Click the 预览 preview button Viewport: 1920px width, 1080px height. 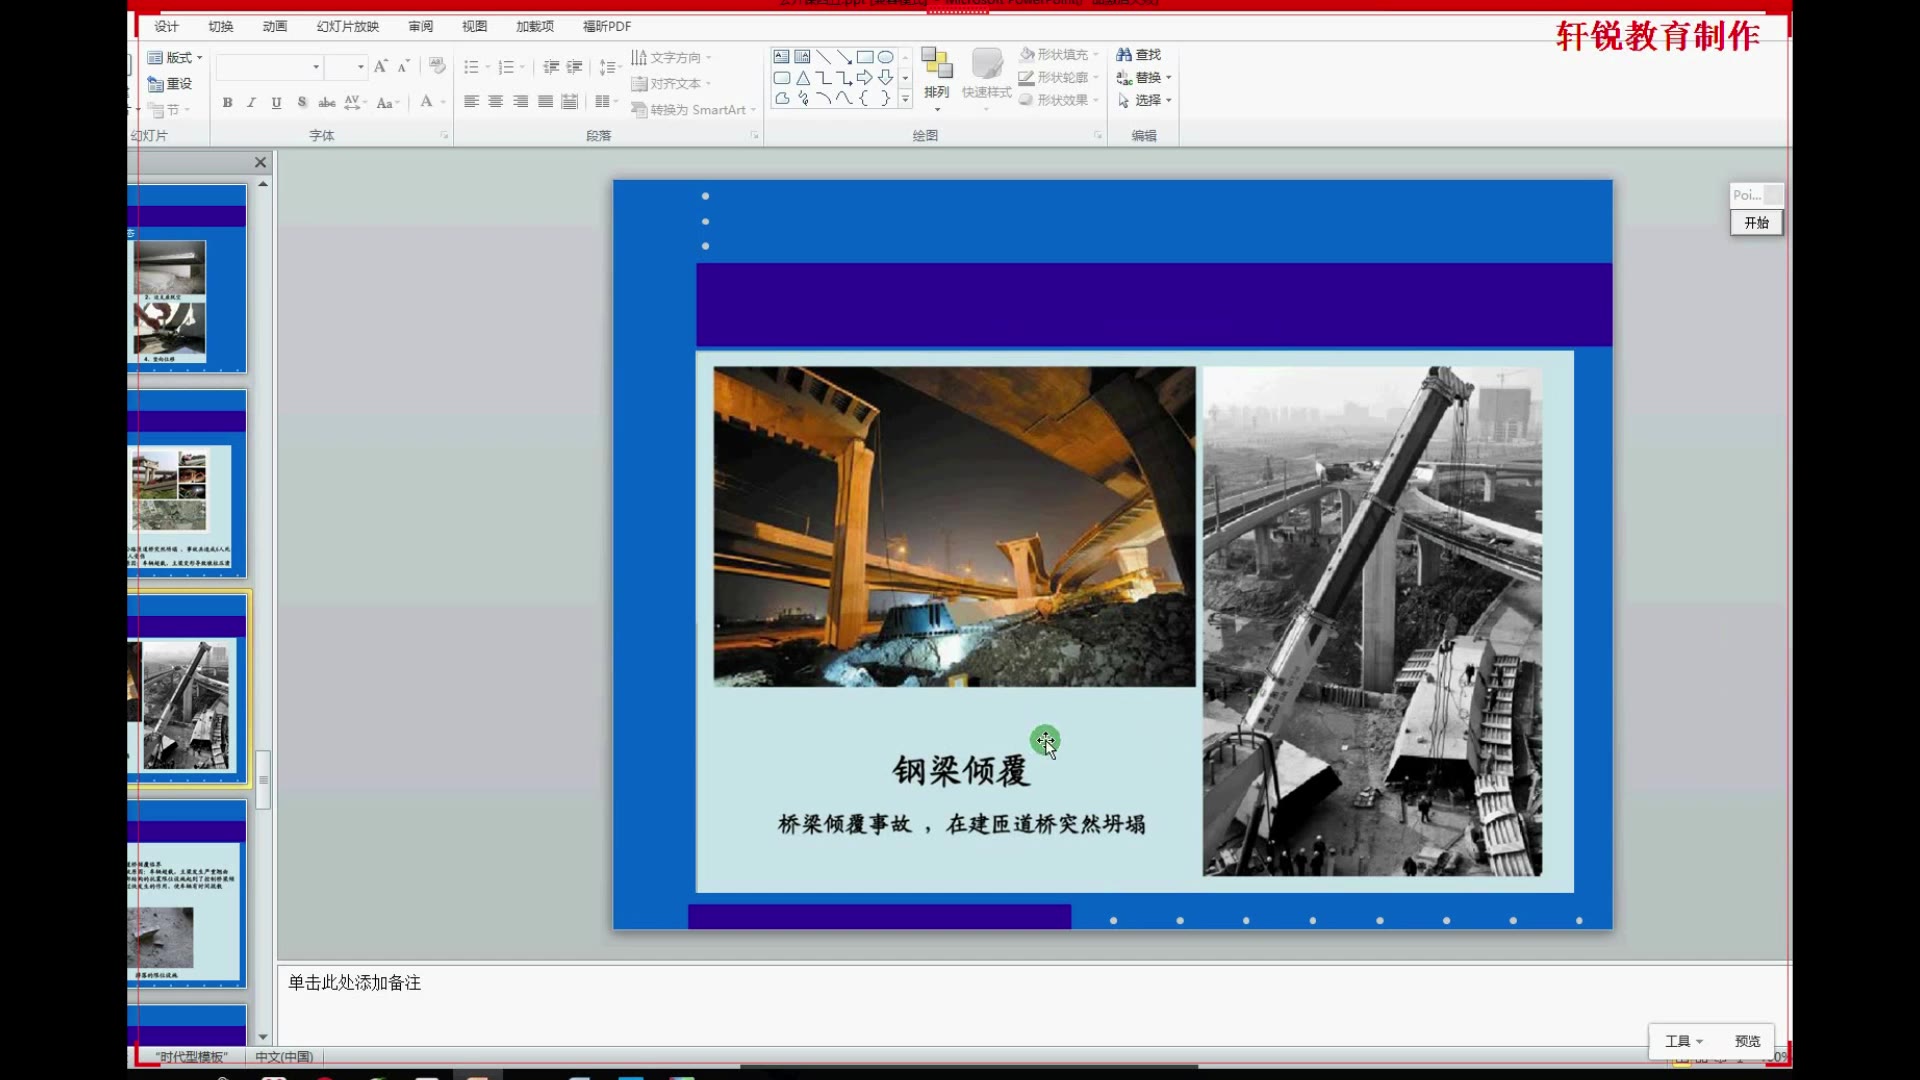click(1747, 1041)
